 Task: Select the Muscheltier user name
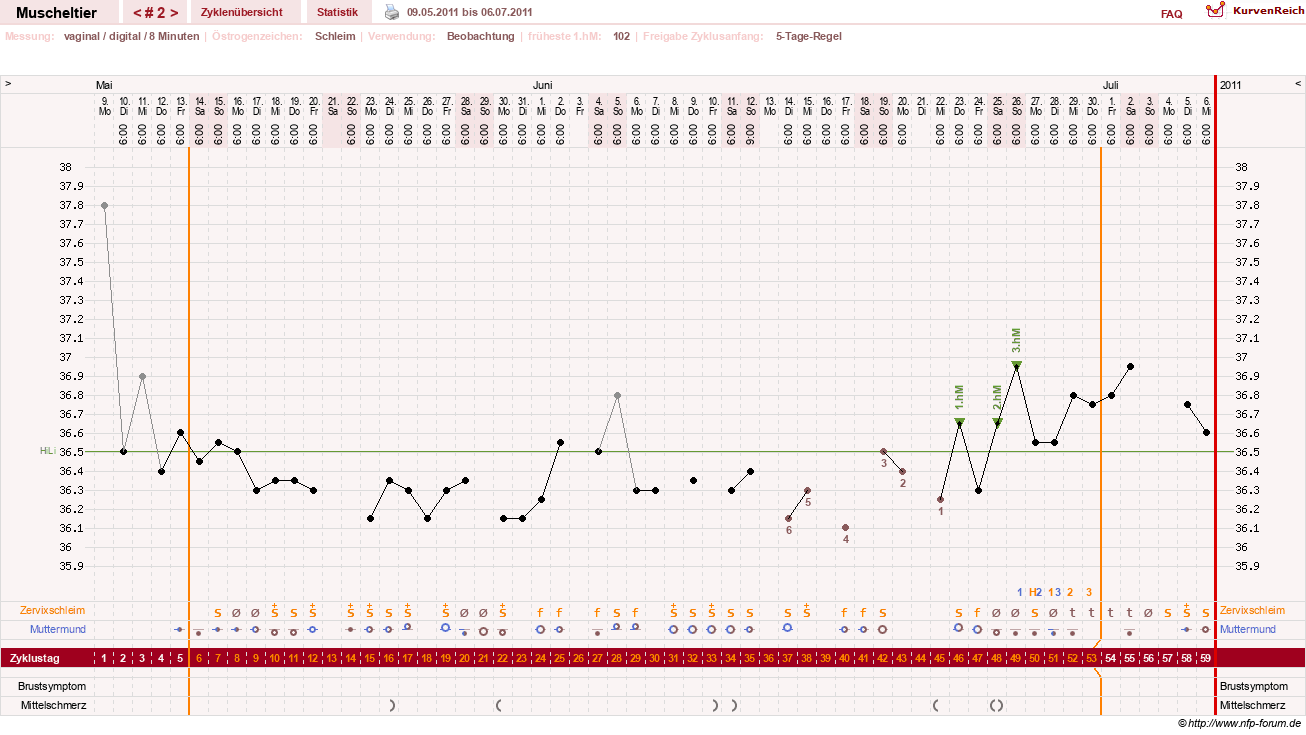click(57, 13)
